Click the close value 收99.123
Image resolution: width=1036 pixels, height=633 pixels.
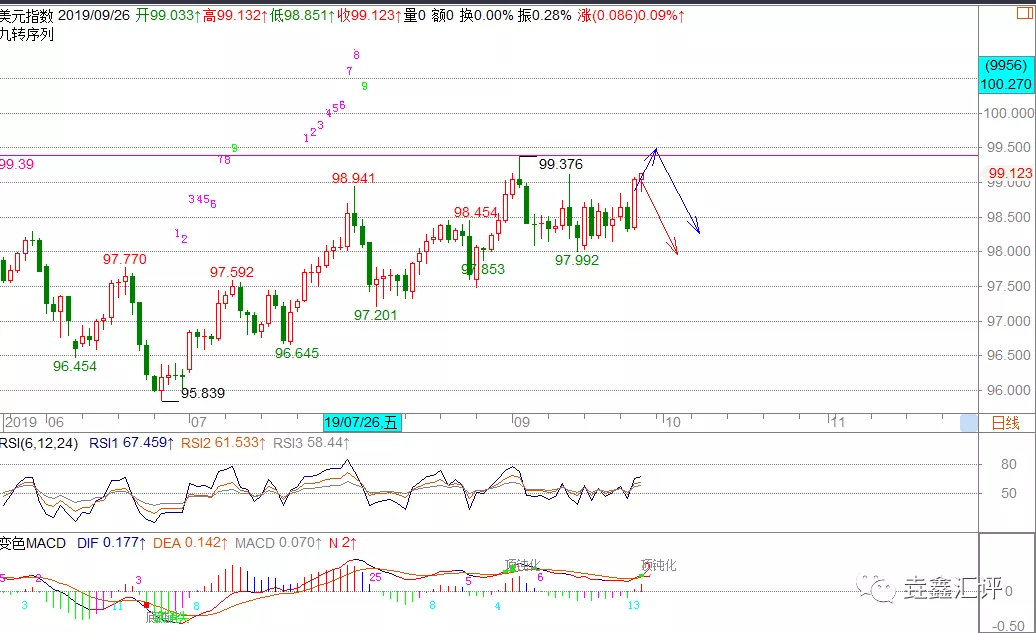coord(369,15)
